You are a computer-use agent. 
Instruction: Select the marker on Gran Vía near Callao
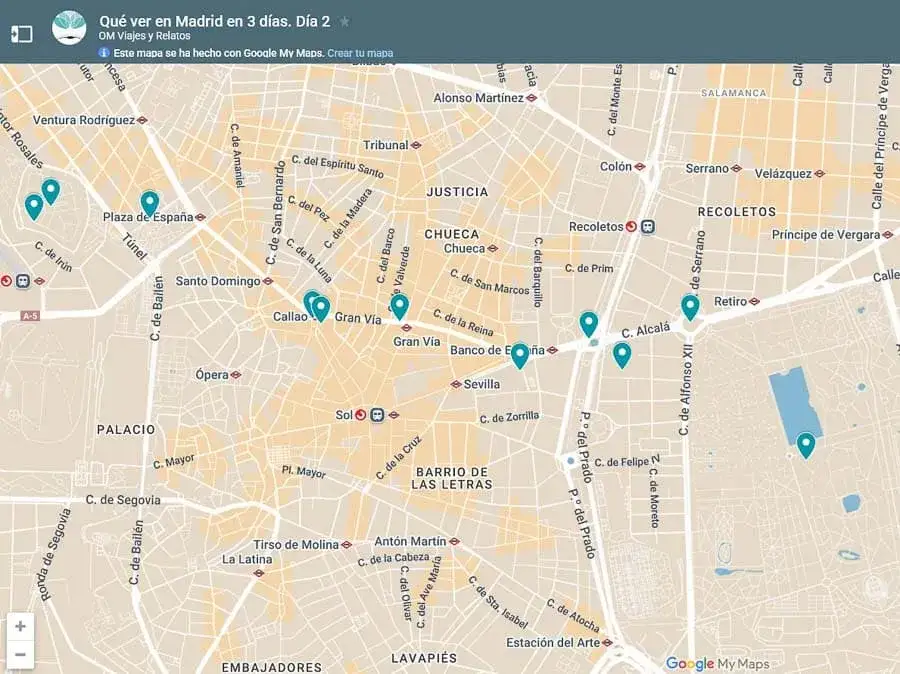[320, 306]
